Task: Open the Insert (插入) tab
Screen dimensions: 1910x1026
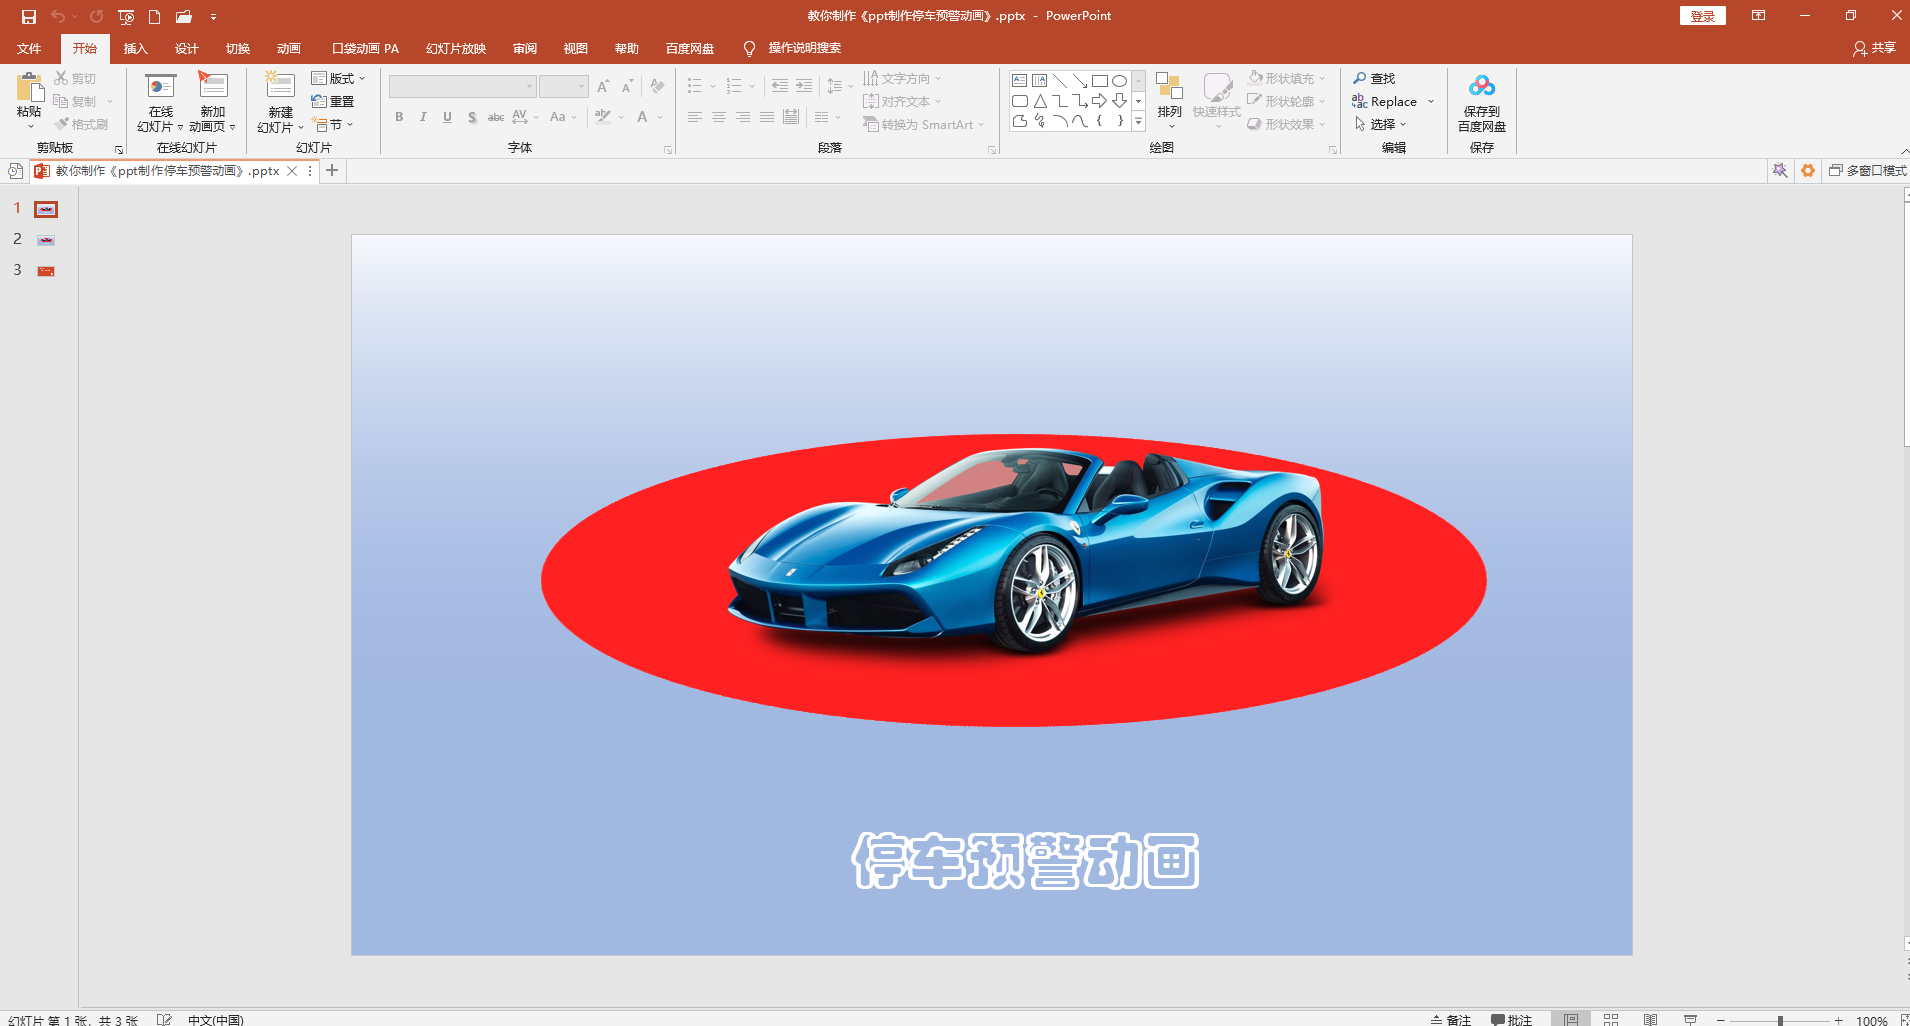Action: click(135, 49)
